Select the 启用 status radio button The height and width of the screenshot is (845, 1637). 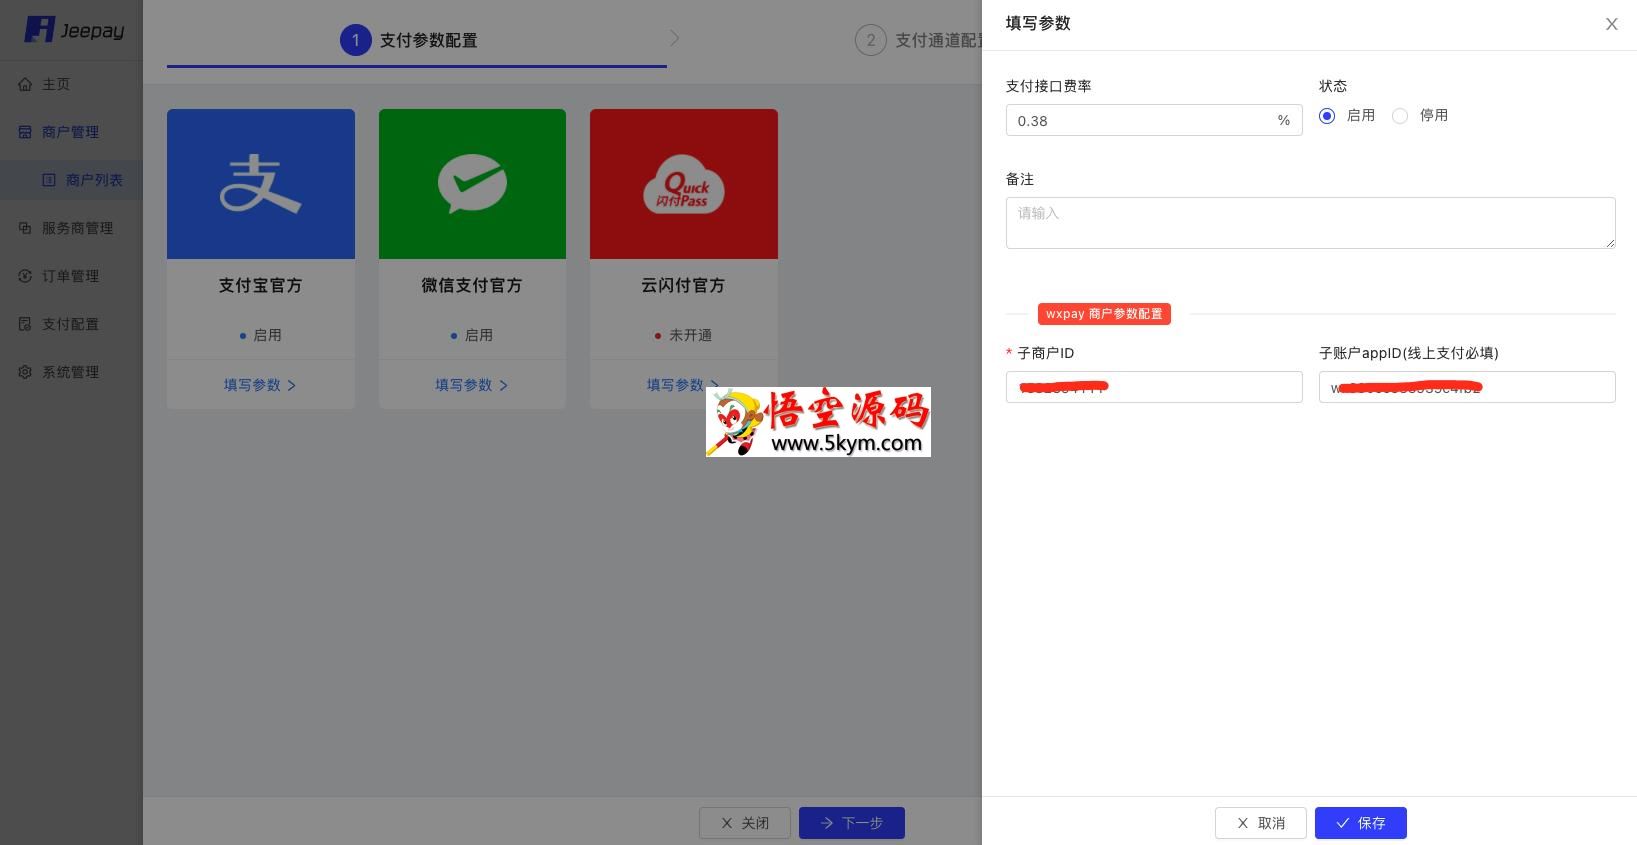(1327, 116)
